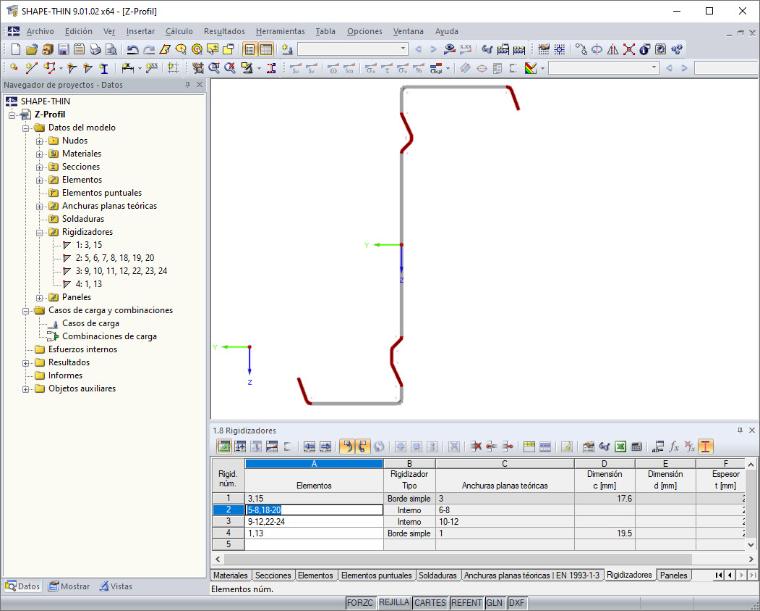The image size is (760, 611).
Task: Undo the last action
Action: click(132, 49)
